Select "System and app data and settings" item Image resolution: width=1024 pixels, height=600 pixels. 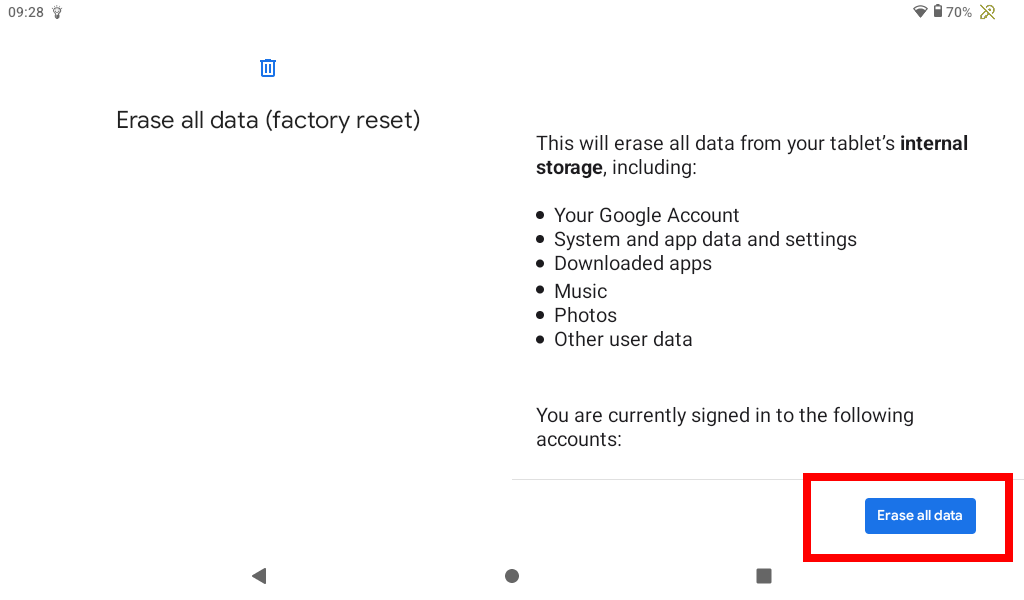(x=705, y=239)
